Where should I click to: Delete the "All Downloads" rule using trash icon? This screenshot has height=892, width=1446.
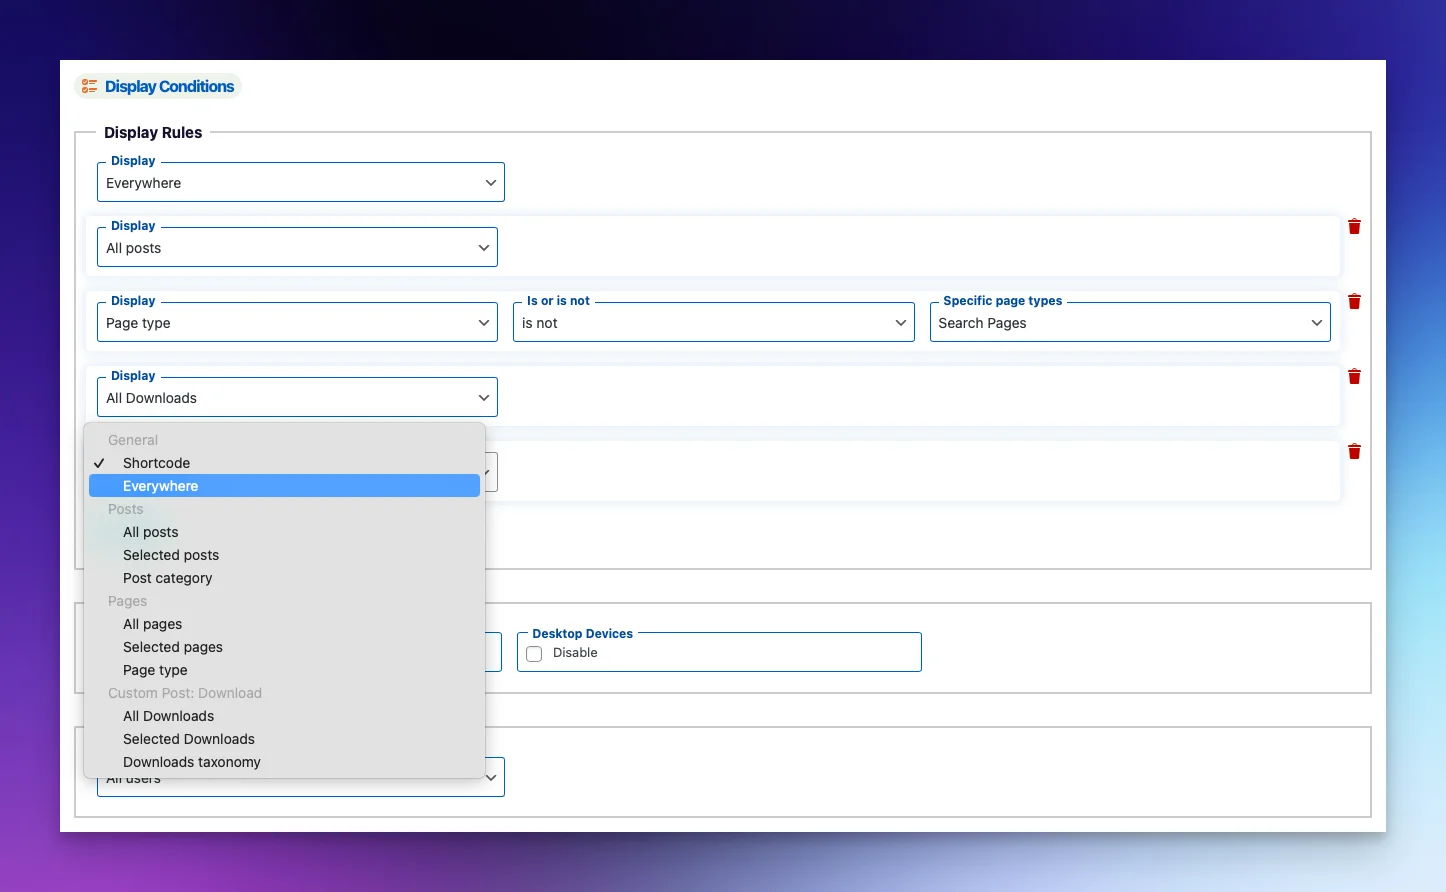click(x=1354, y=376)
